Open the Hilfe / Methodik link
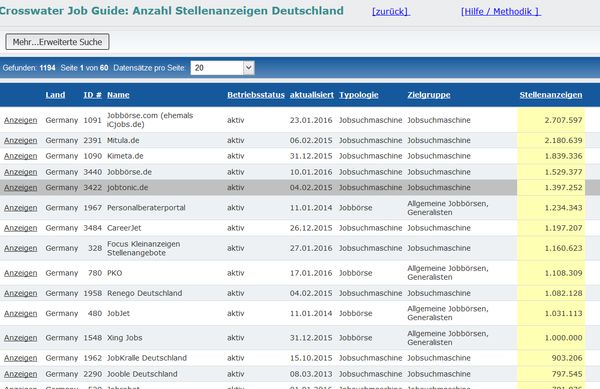Image resolution: width=600 pixels, height=389 pixels. click(x=501, y=12)
